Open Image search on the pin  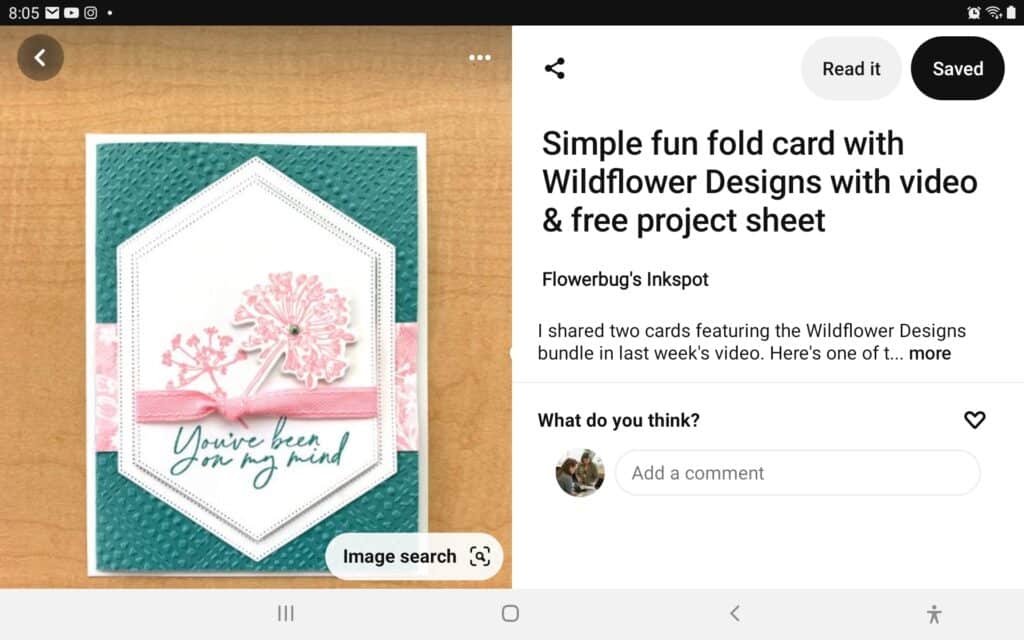[x=414, y=556]
